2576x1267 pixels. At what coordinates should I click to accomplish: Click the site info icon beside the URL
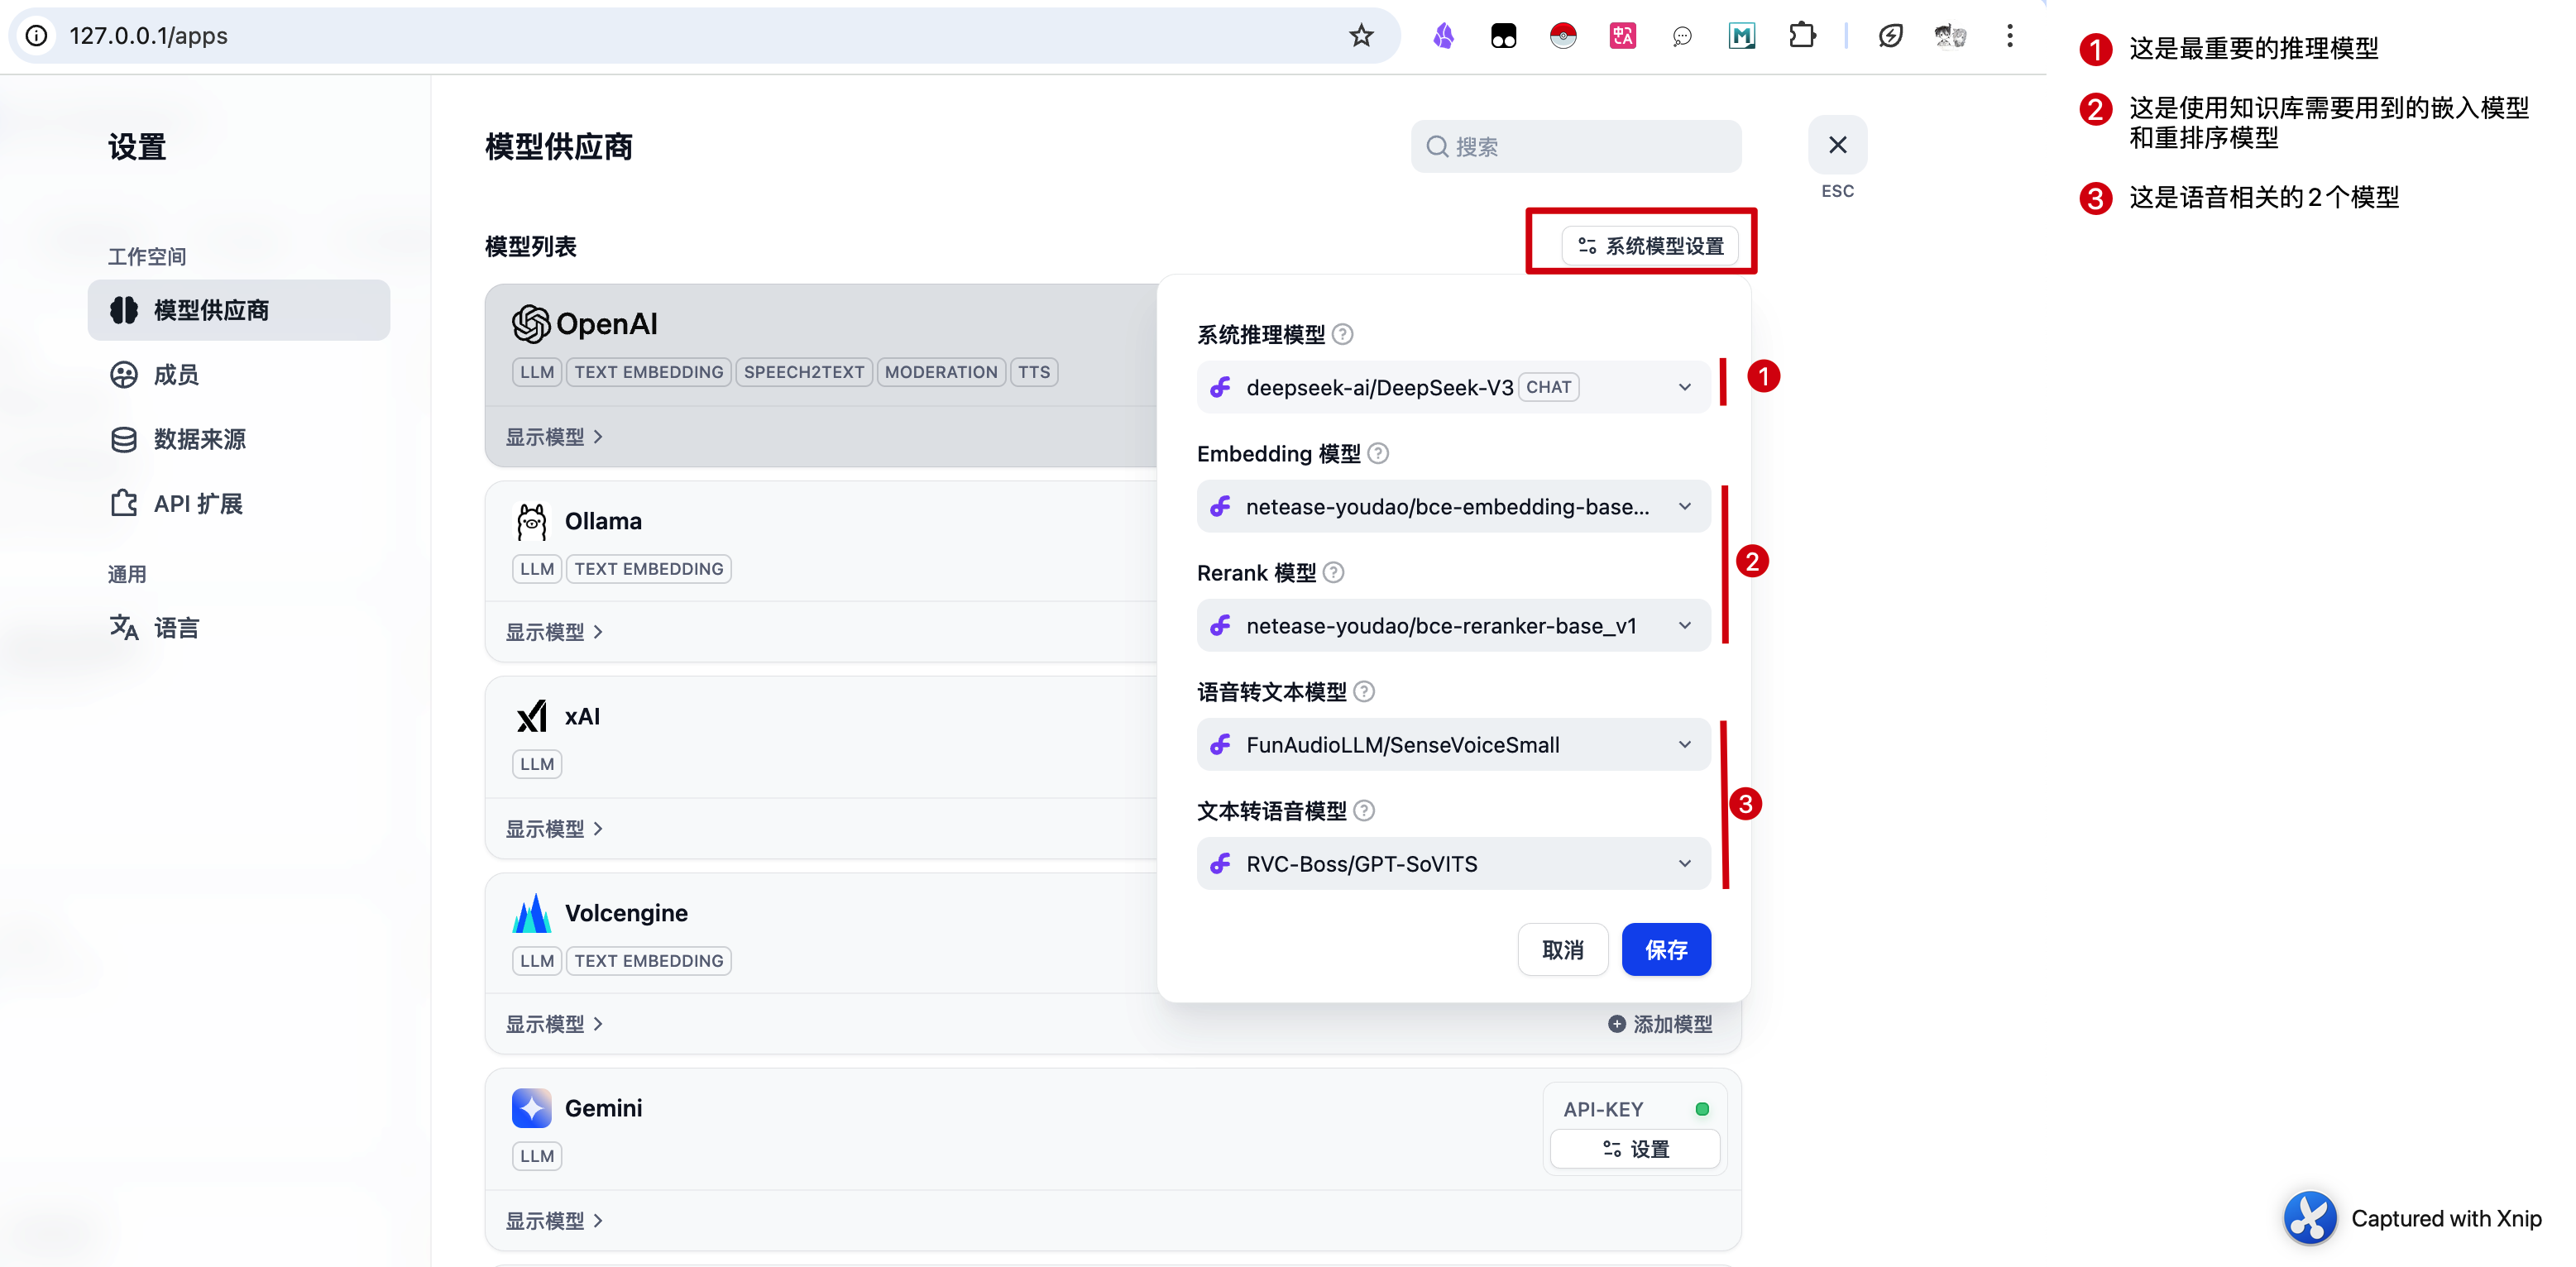[x=37, y=36]
